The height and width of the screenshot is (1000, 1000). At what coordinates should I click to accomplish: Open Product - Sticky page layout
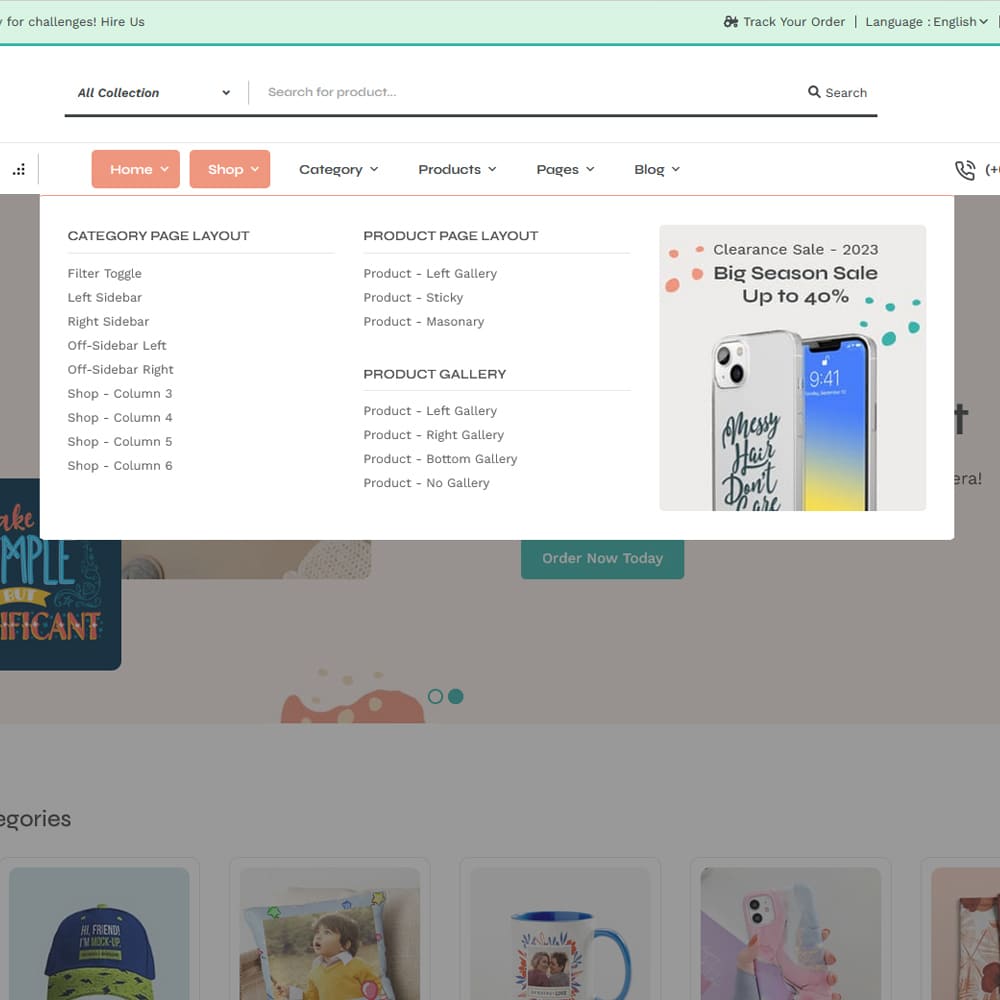pyautogui.click(x=413, y=298)
